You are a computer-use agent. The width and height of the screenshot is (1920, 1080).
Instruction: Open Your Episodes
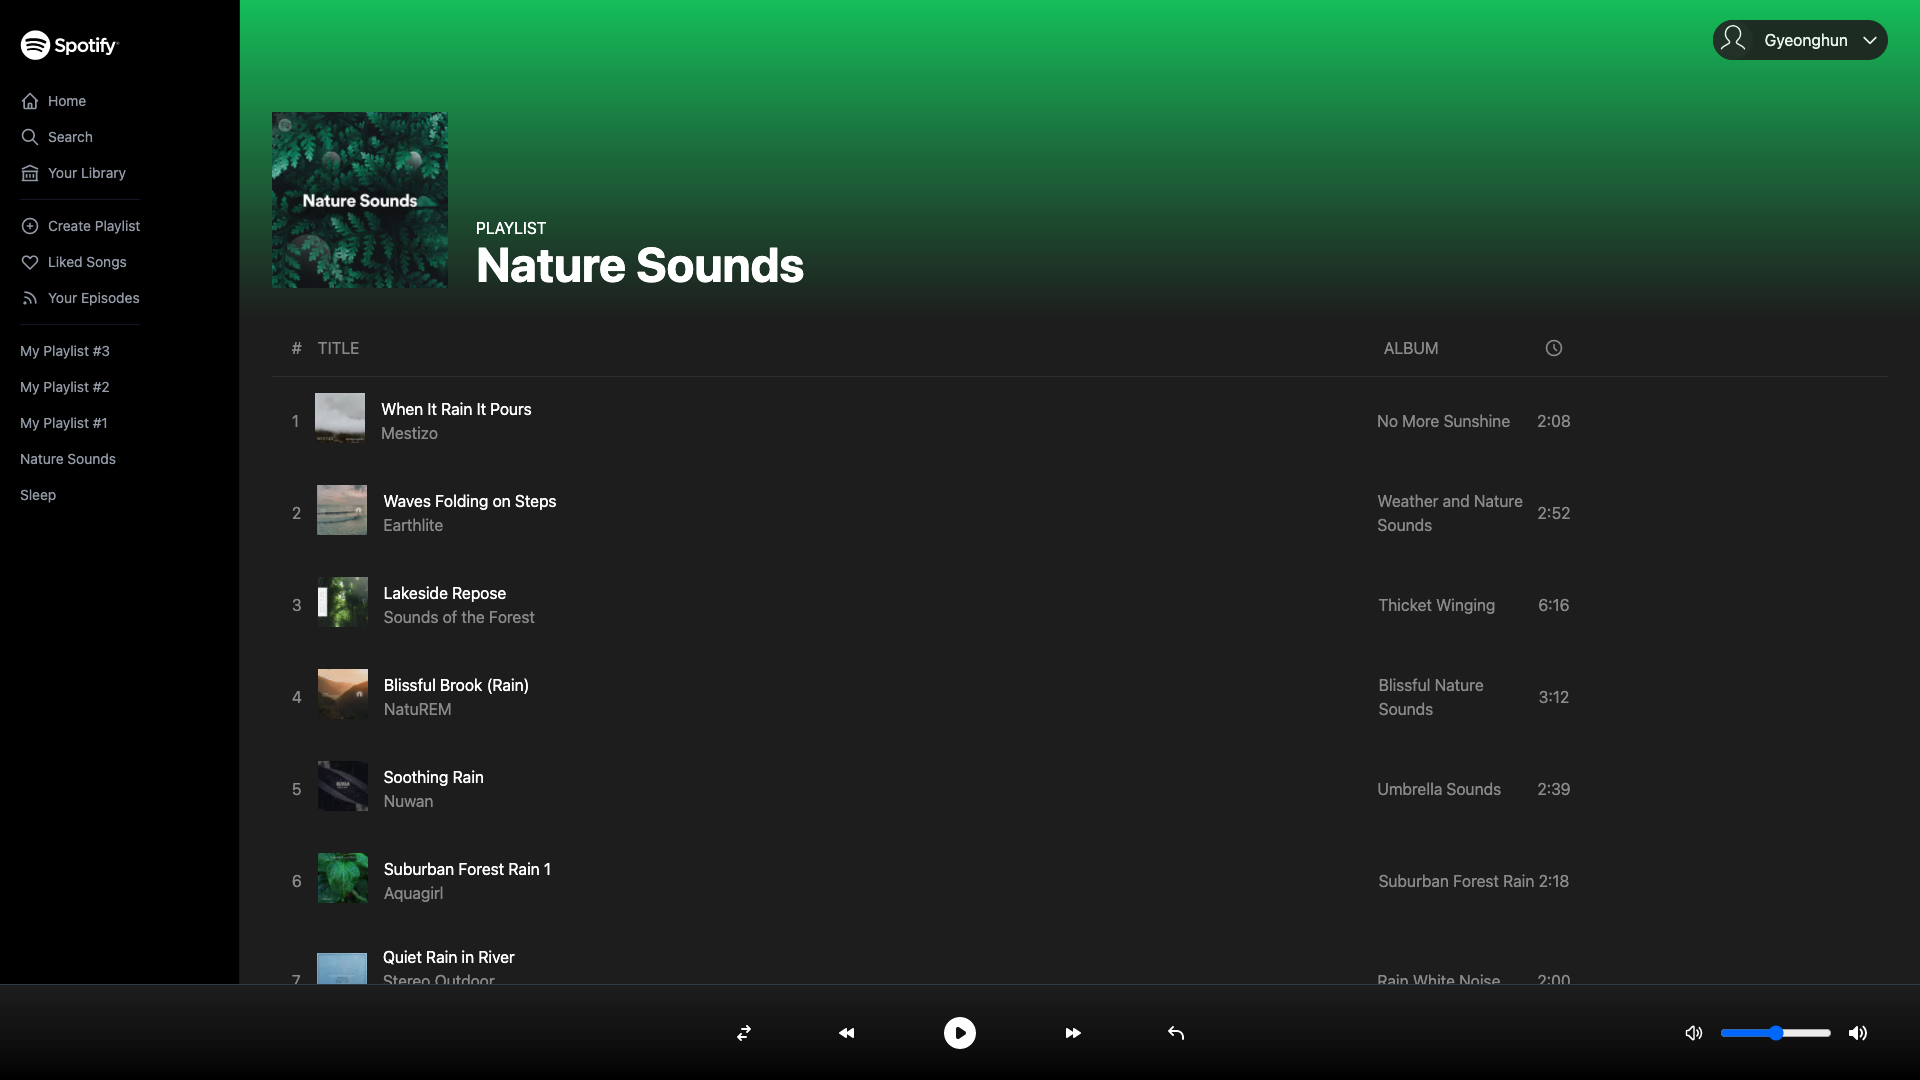point(80,298)
